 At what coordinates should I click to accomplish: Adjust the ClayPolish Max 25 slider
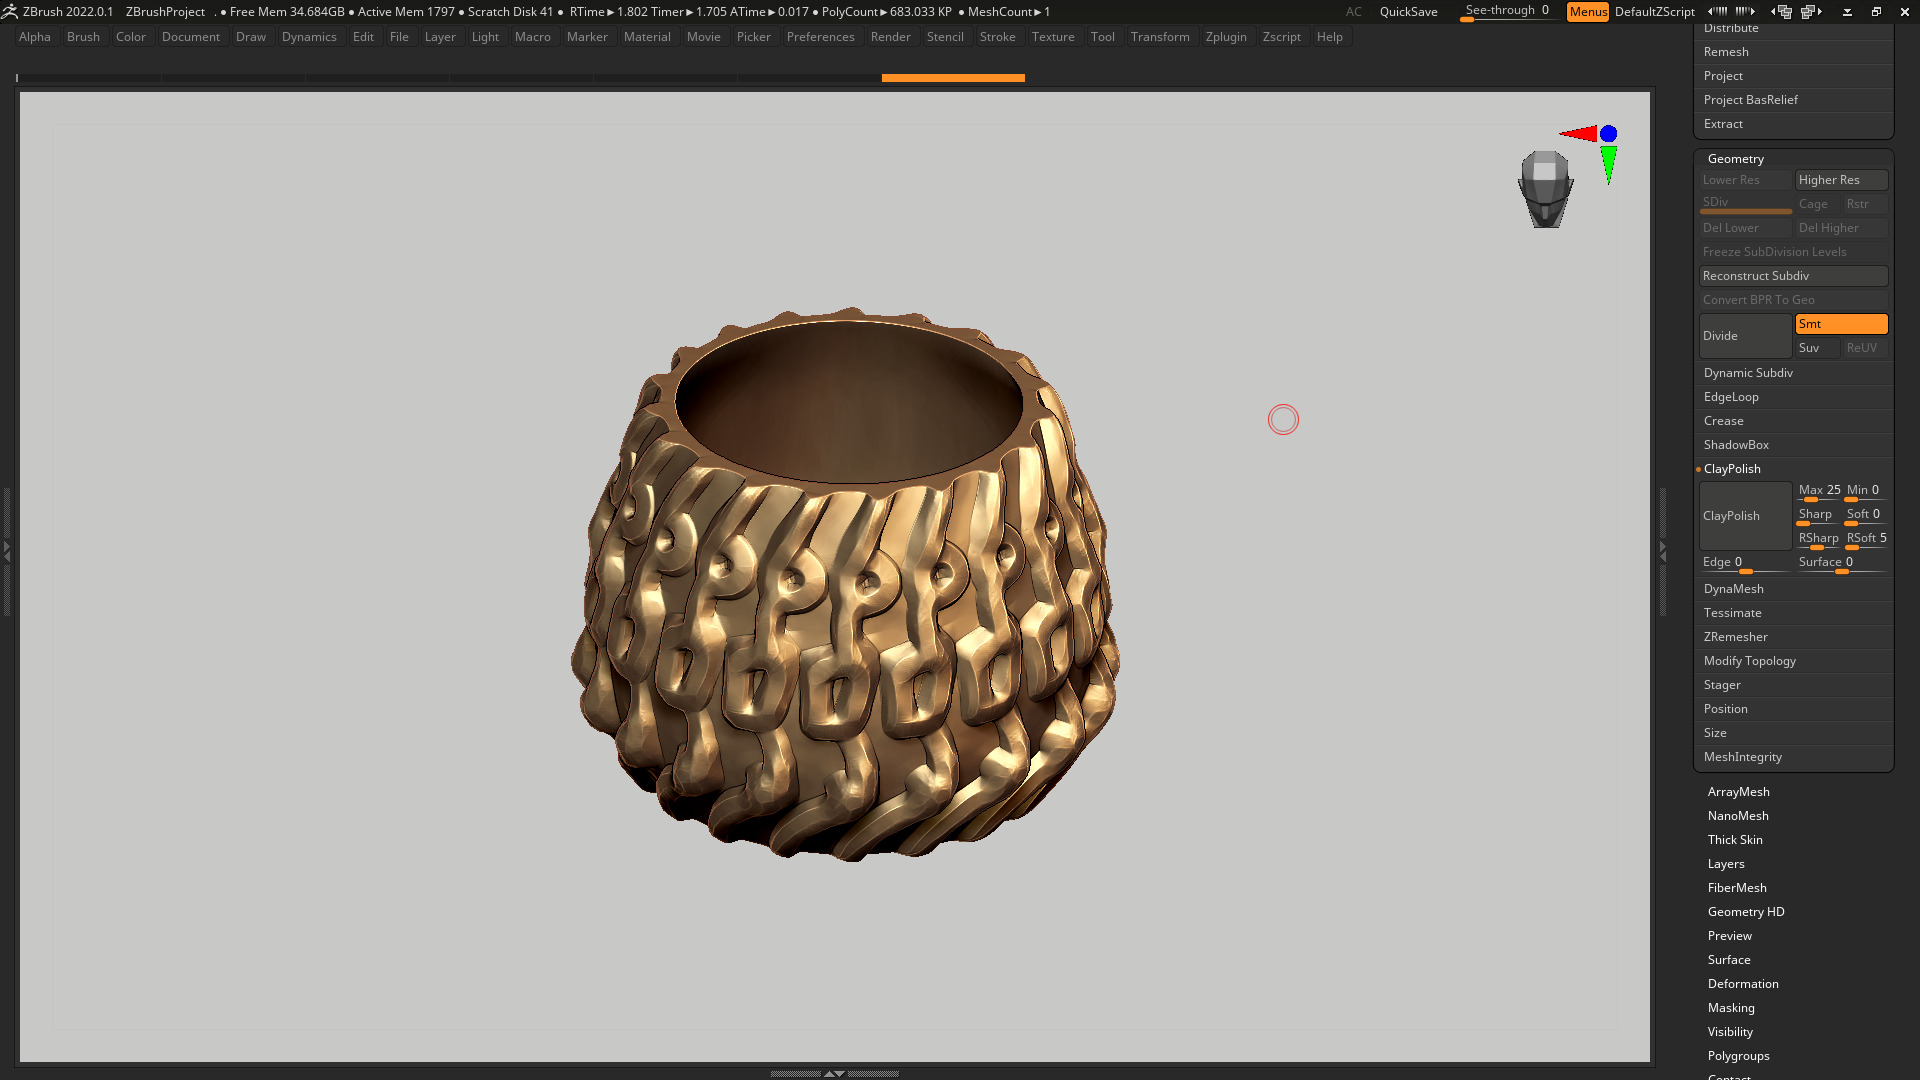click(1818, 490)
